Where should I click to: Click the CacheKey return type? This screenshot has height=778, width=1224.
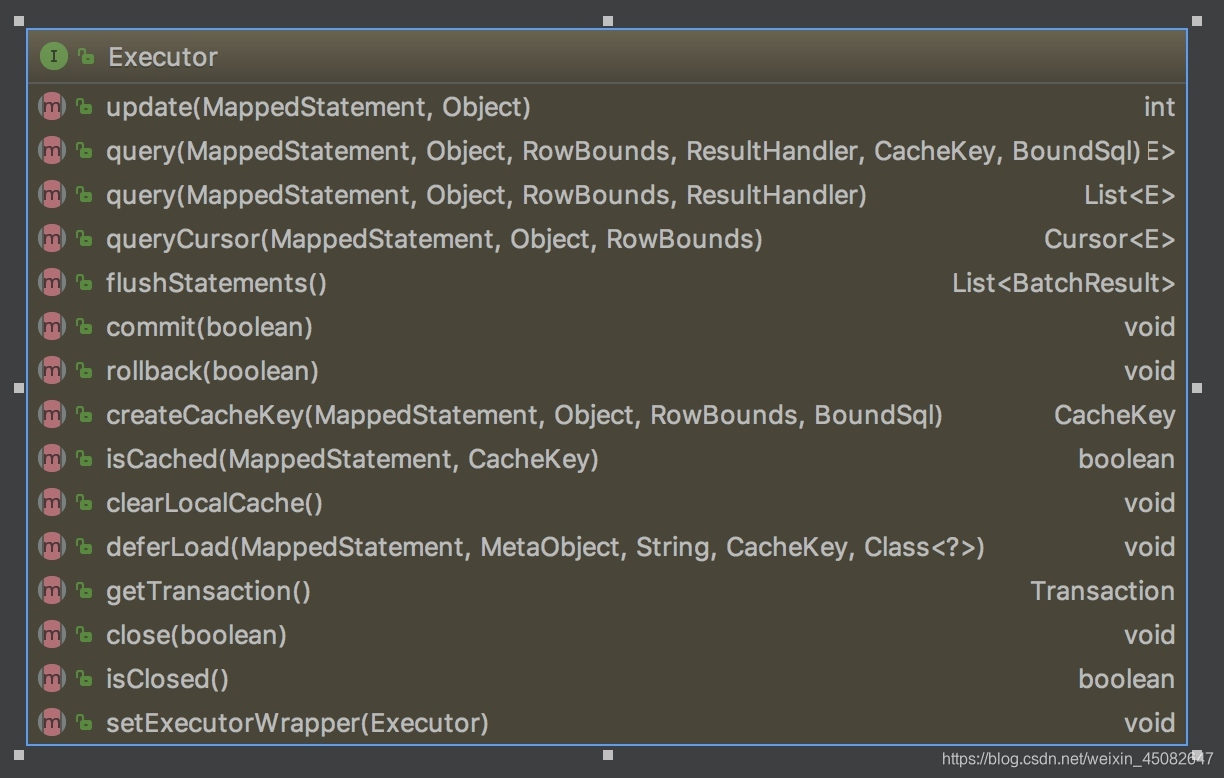[1115, 415]
